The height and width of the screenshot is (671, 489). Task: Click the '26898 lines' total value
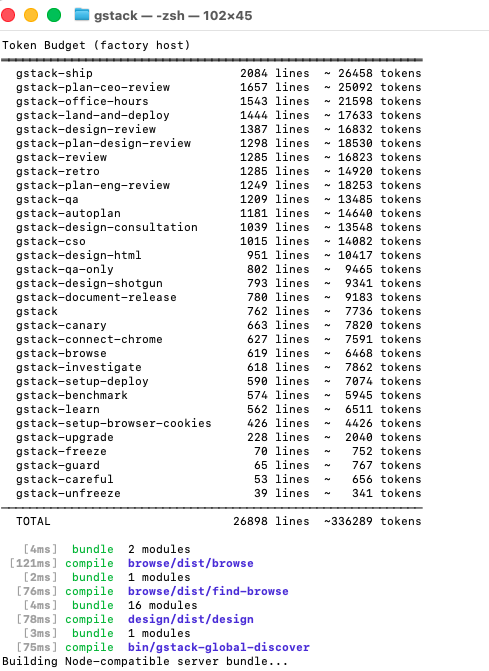pos(271,522)
